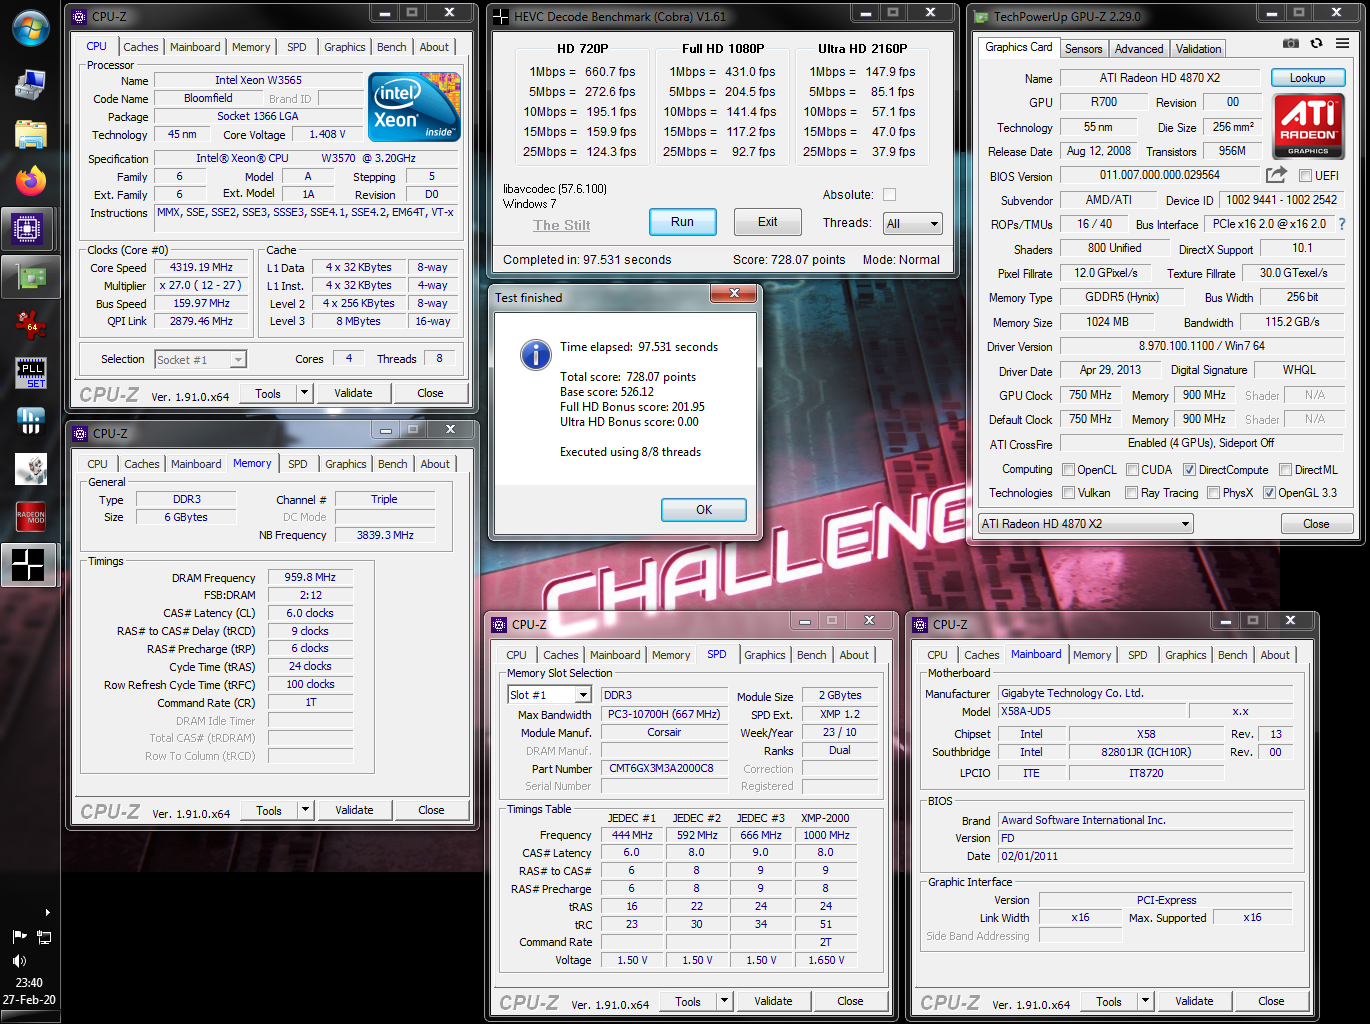Click the ATI Radeon Graphics logo
Image resolution: width=1370 pixels, height=1024 pixels.
[1308, 127]
